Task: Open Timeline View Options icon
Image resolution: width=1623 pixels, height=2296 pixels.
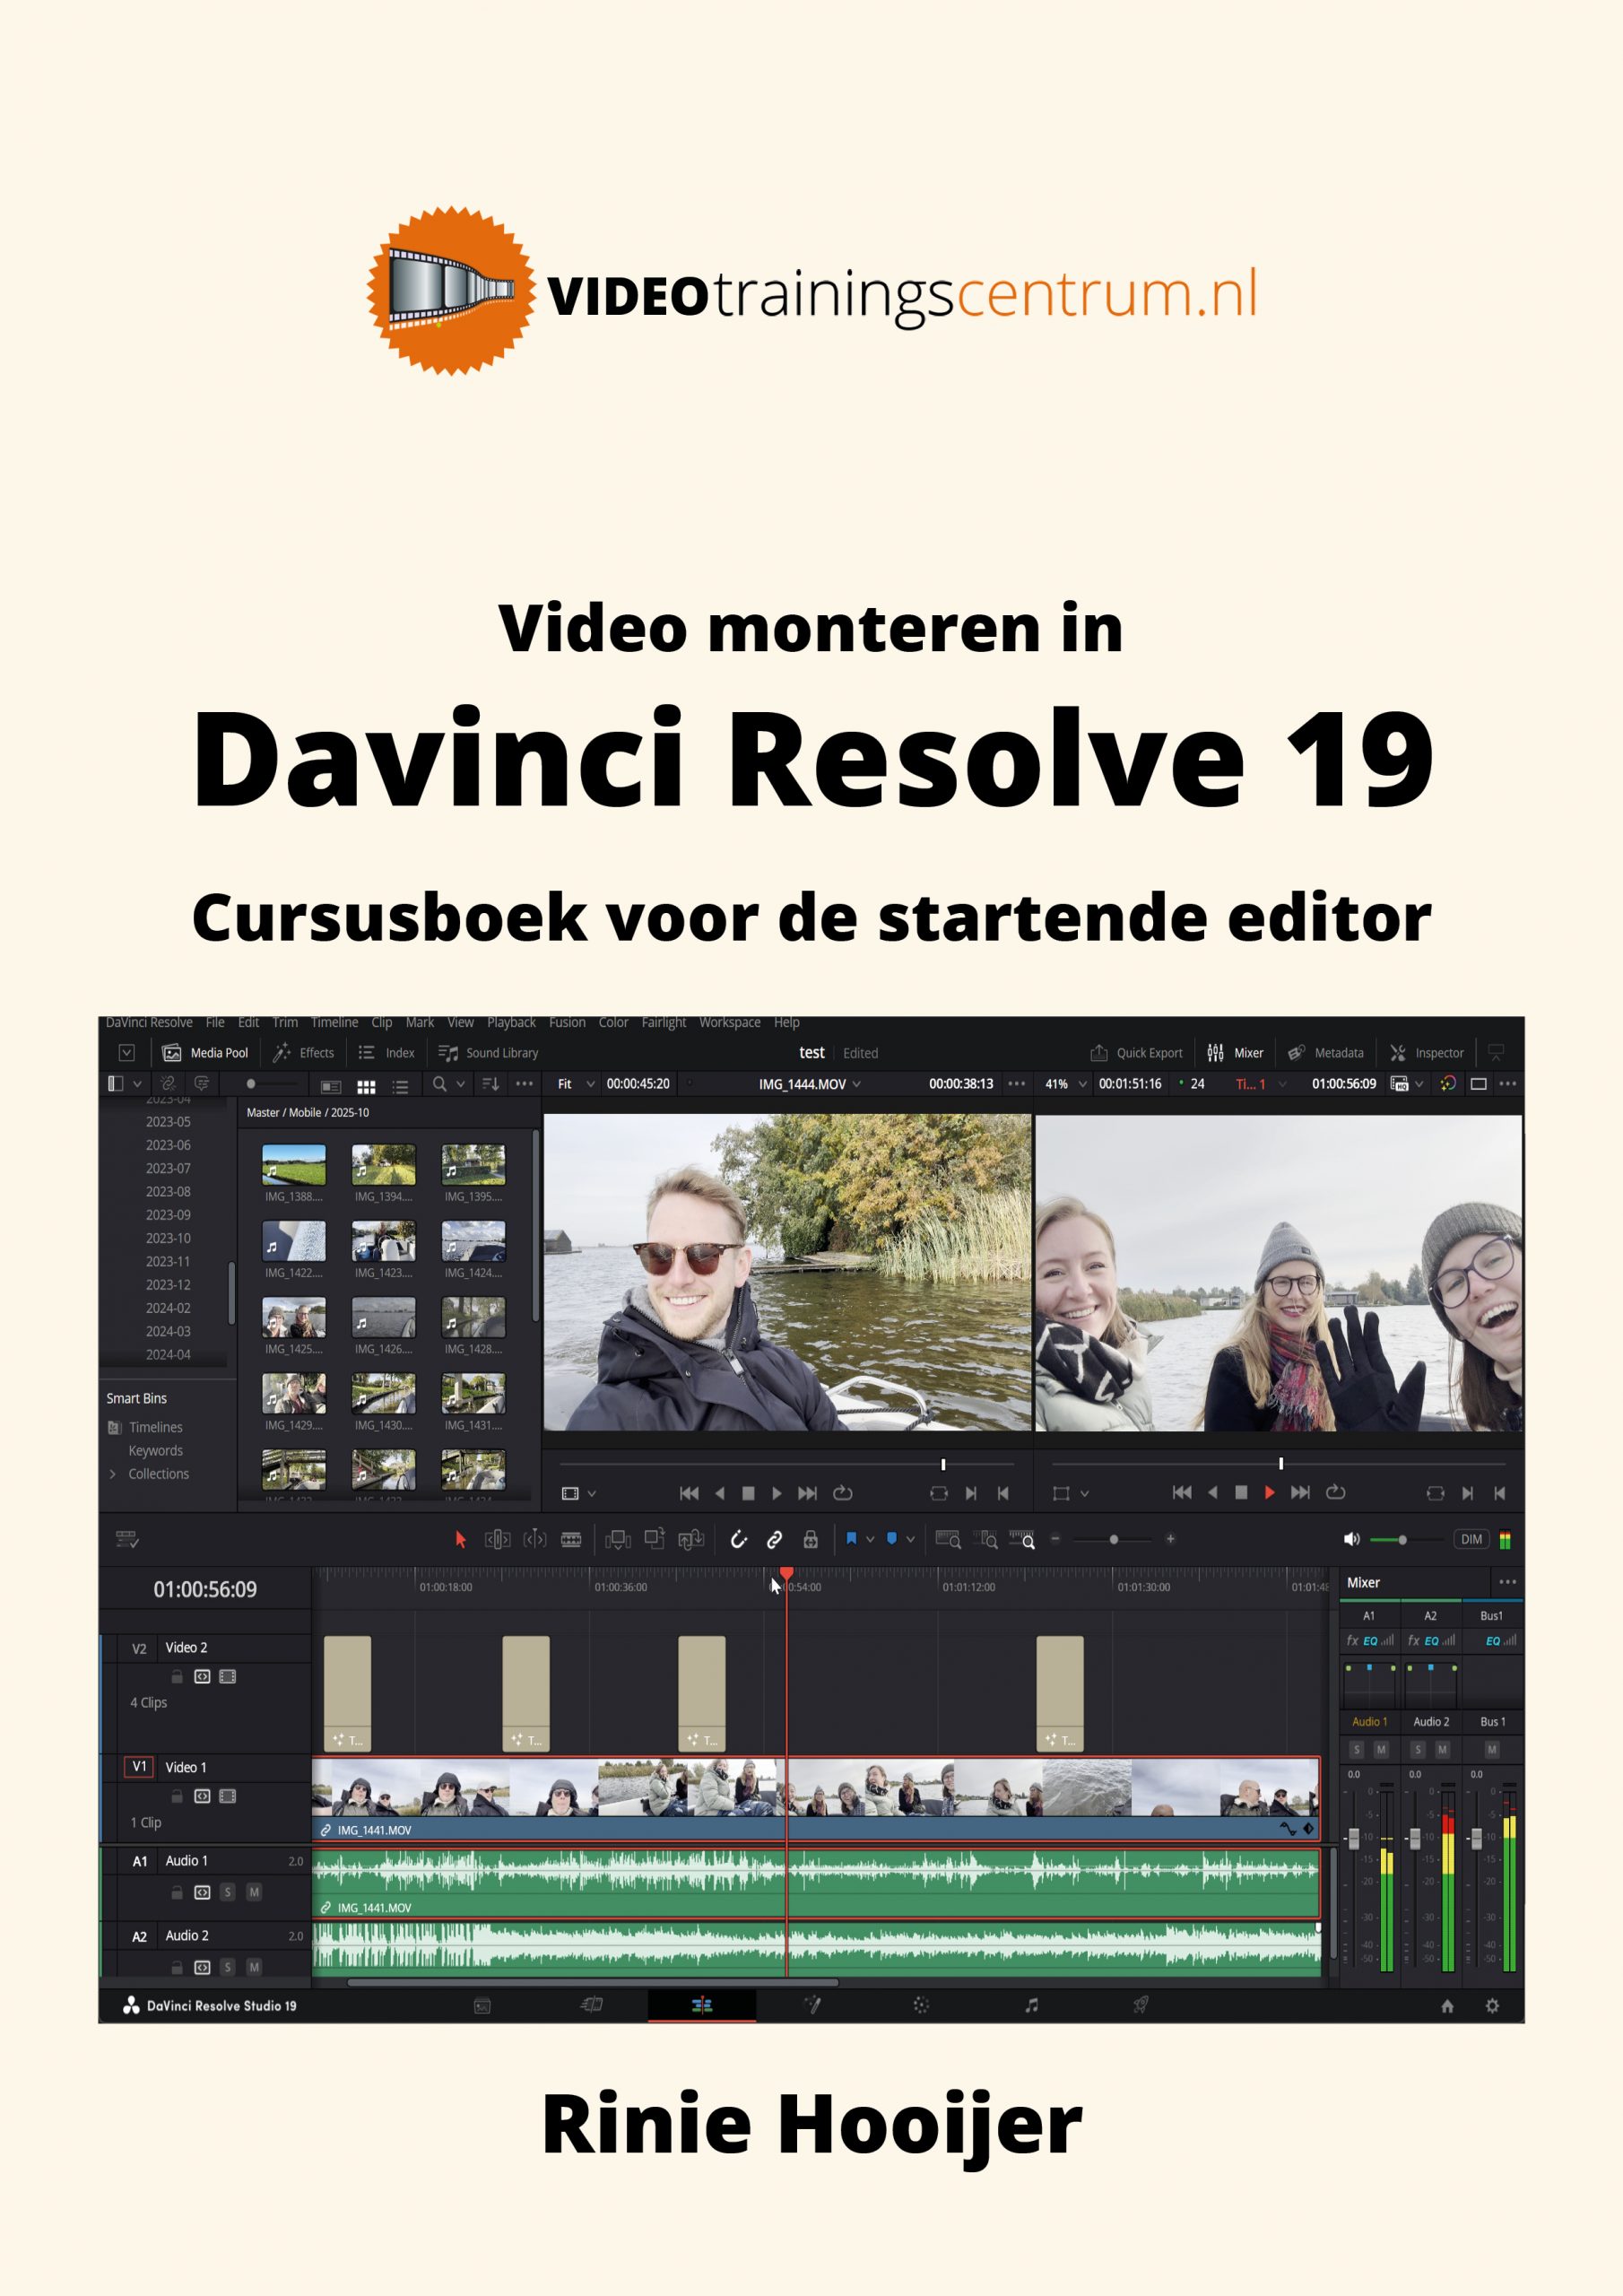Action: [127, 1540]
